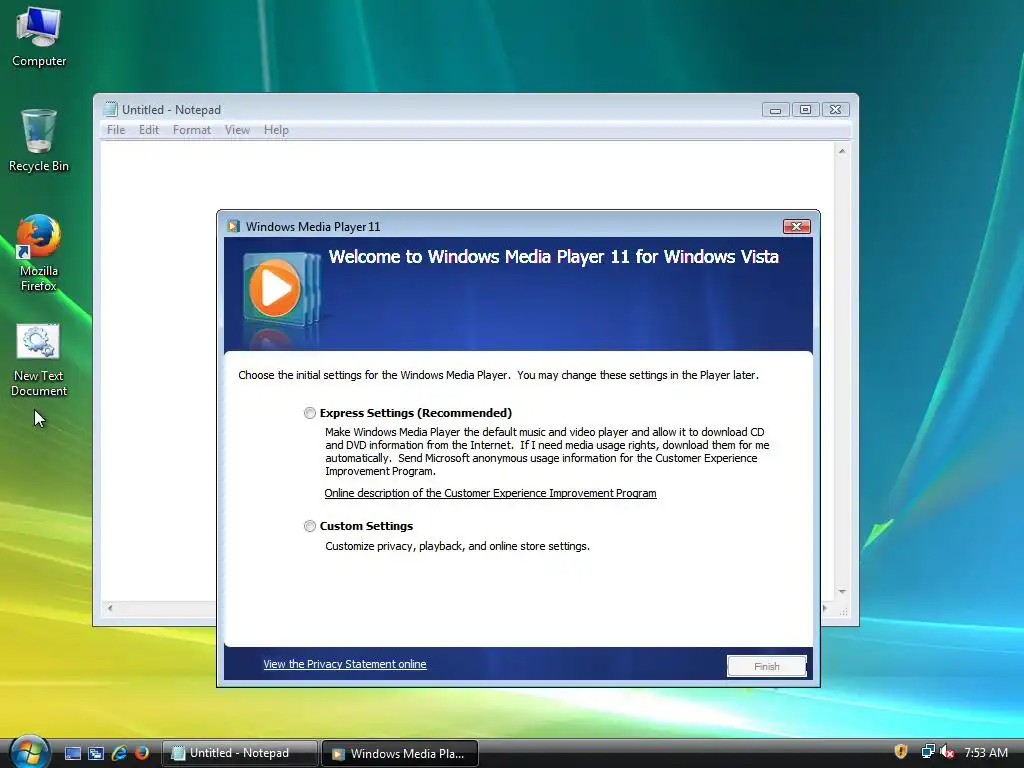This screenshot has height=768, width=1024.
Task: Click the Notepad title bar icon
Action: click(x=110, y=109)
